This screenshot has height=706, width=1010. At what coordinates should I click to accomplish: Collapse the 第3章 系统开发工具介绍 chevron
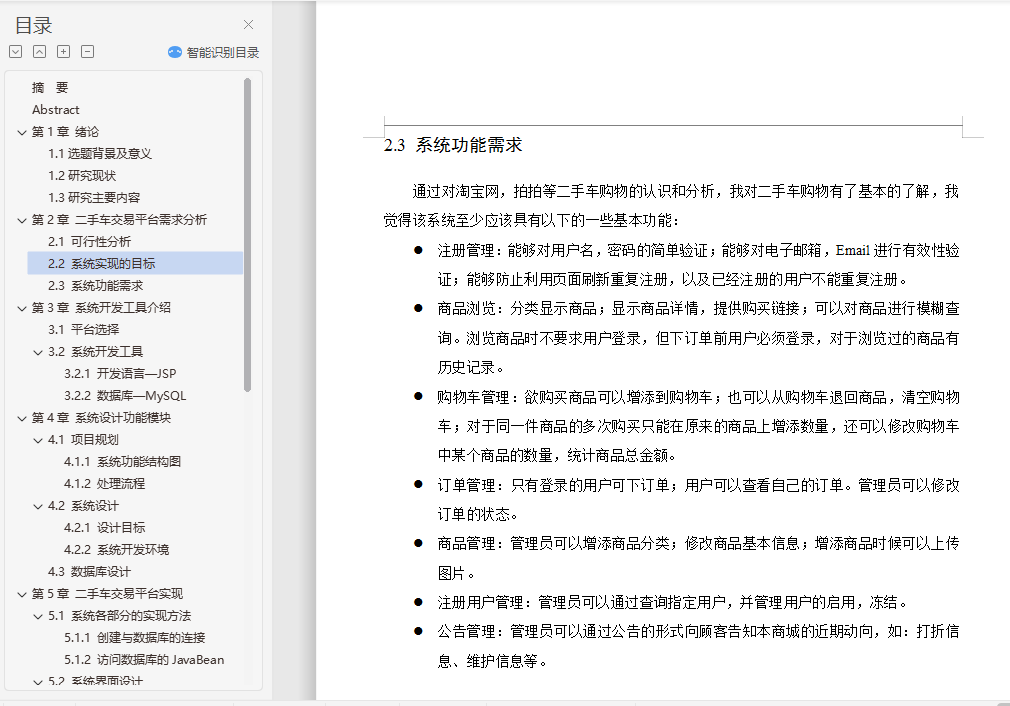22,309
